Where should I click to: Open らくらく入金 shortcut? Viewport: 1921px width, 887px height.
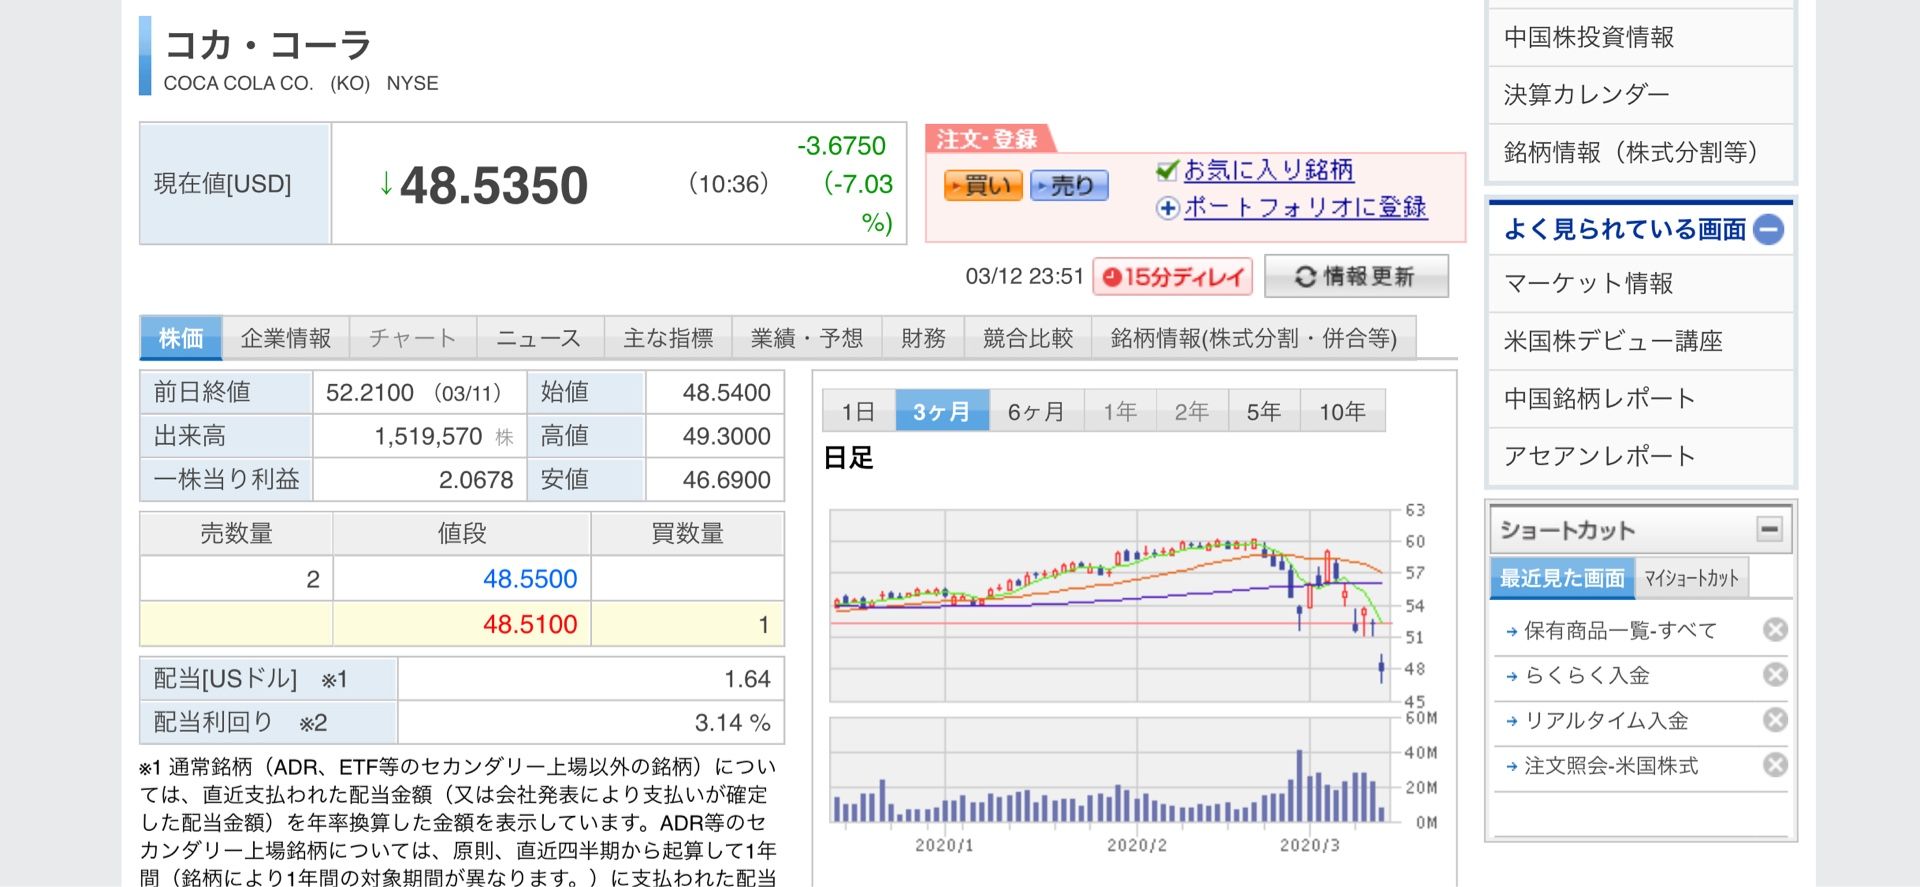click(x=1587, y=676)
